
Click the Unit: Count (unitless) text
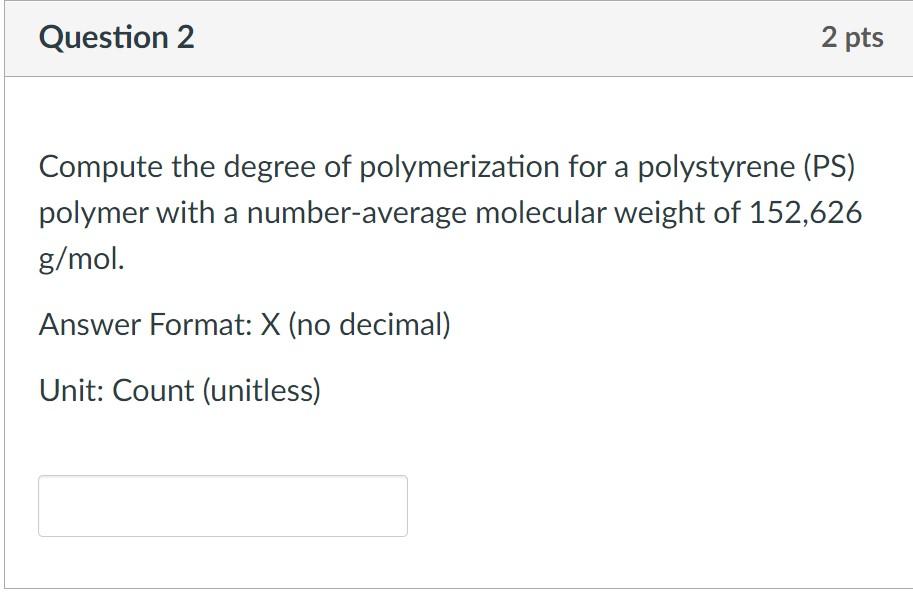[178, 389]
